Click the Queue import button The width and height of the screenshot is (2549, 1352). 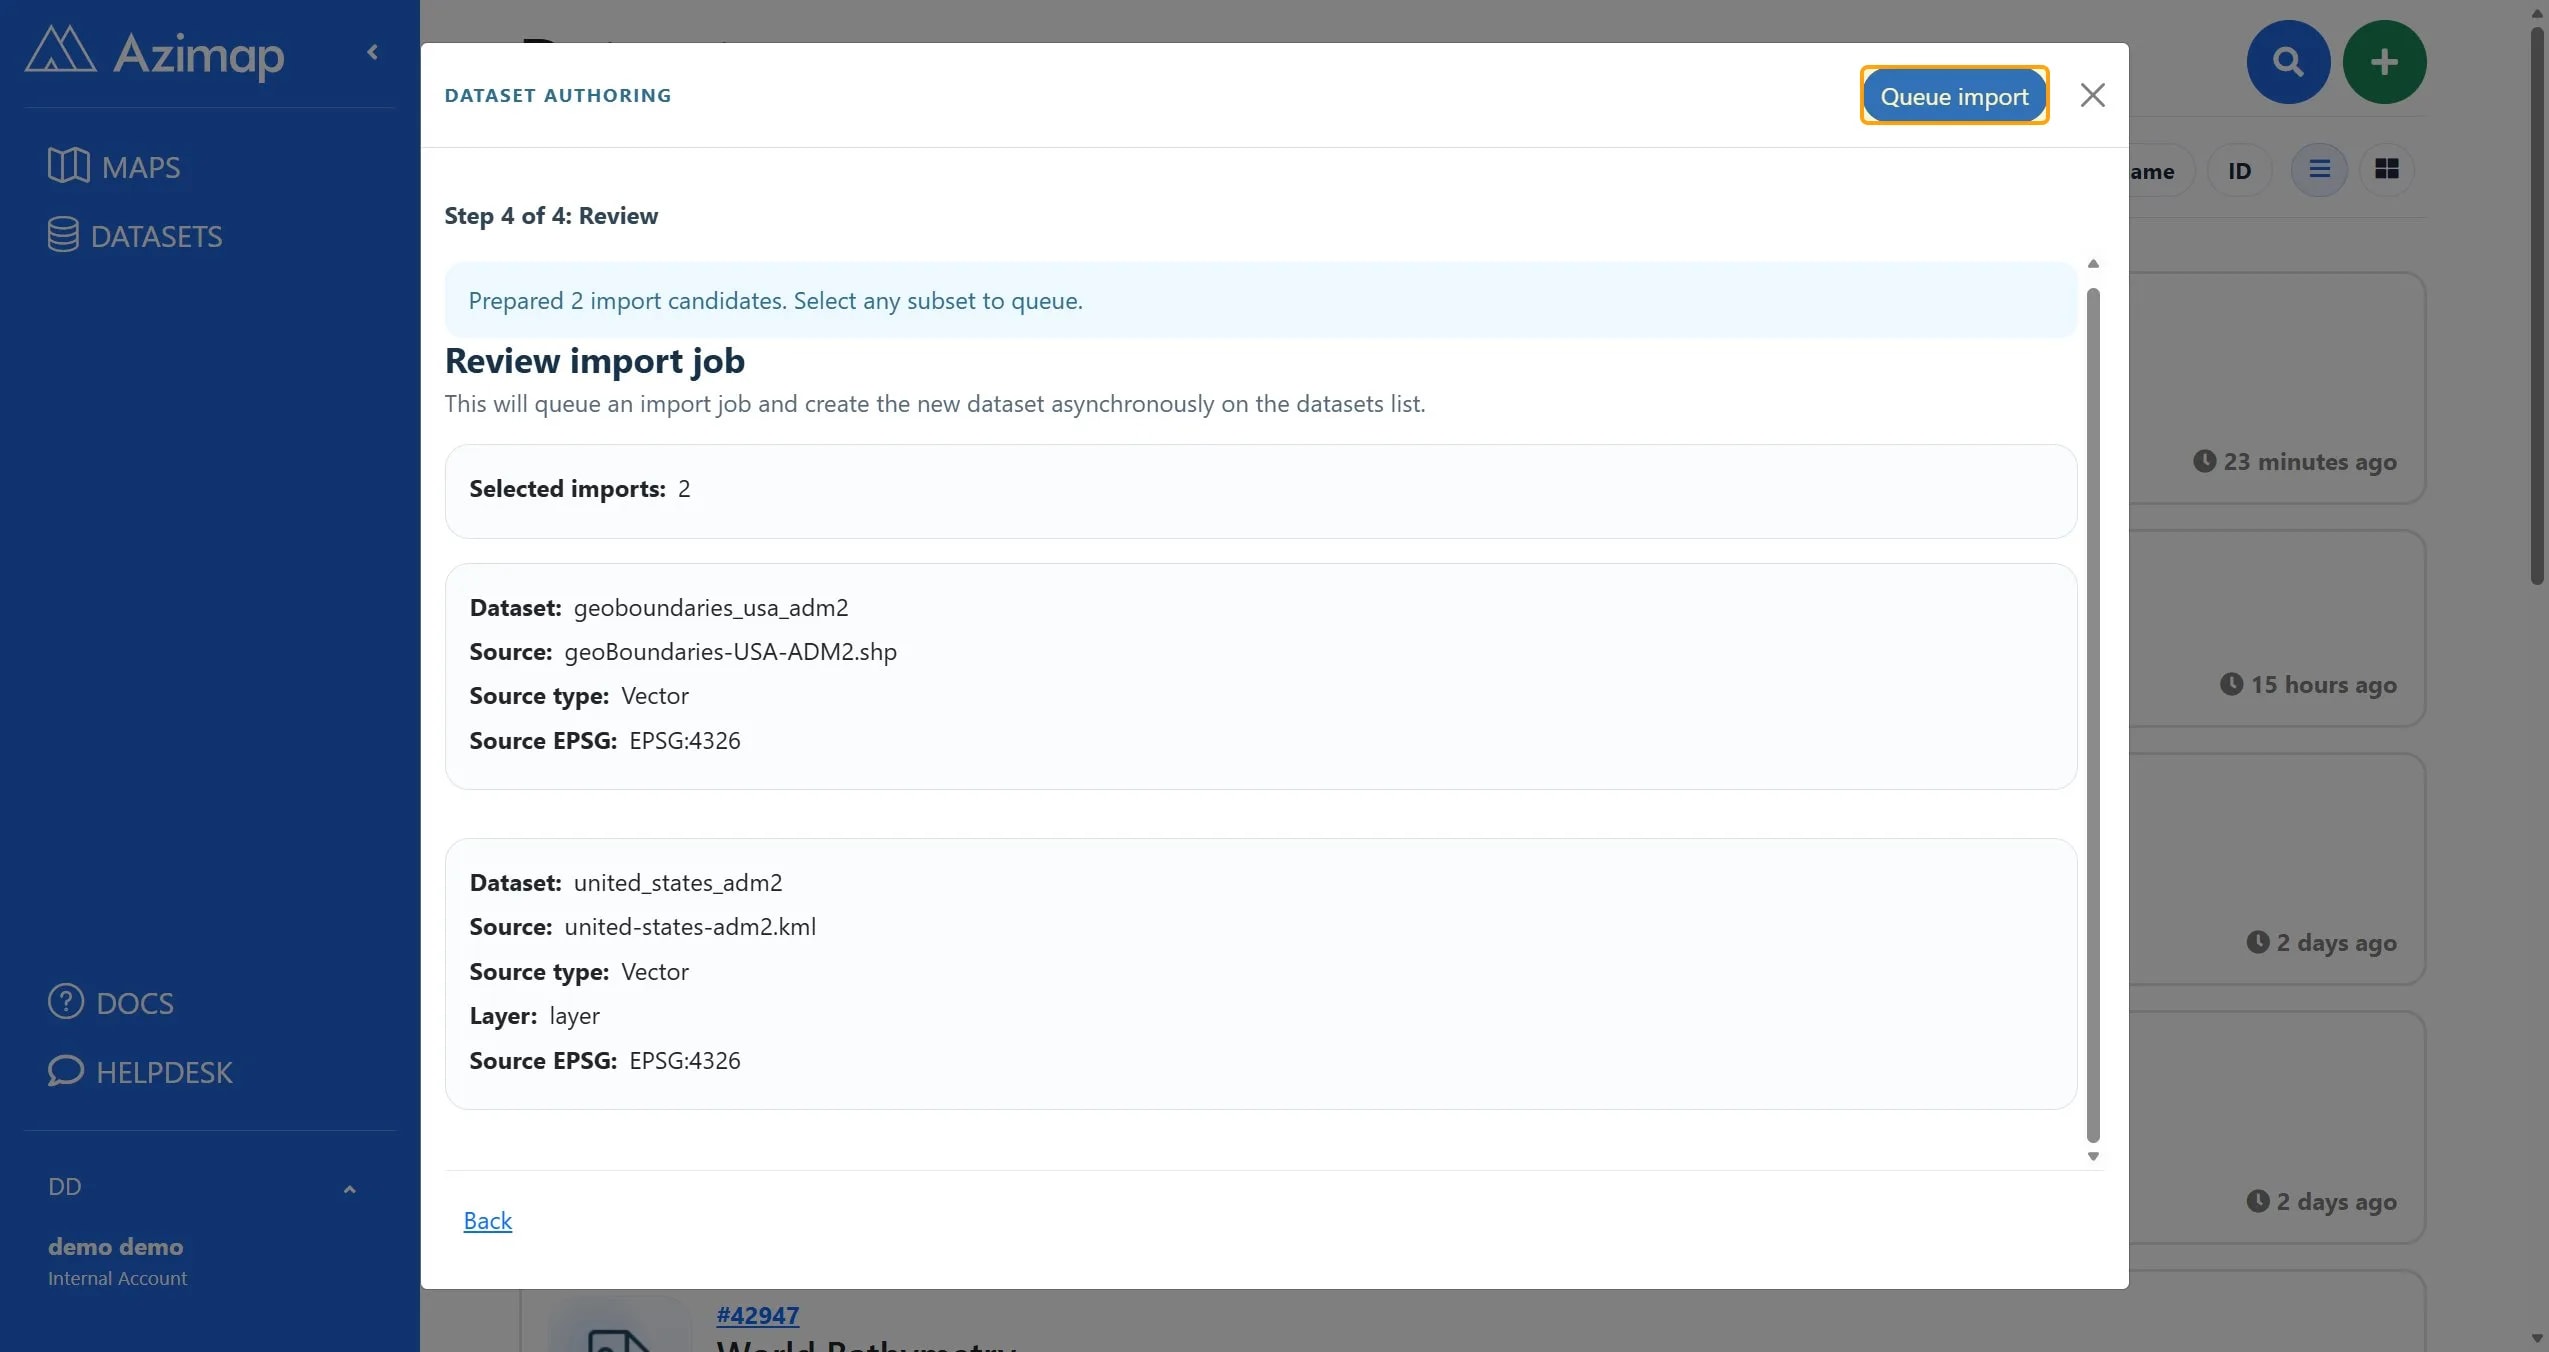[1954, 96]
